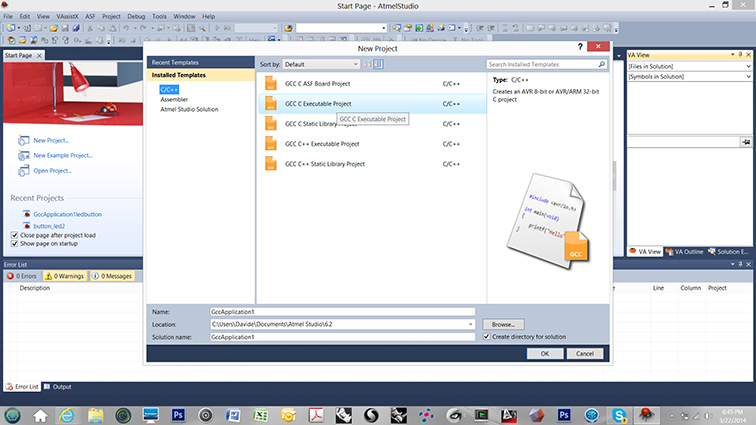Click the go button beside VA View search field
Image resolution: width=756 pixels, height=425 pixels.
click(746, 142)
